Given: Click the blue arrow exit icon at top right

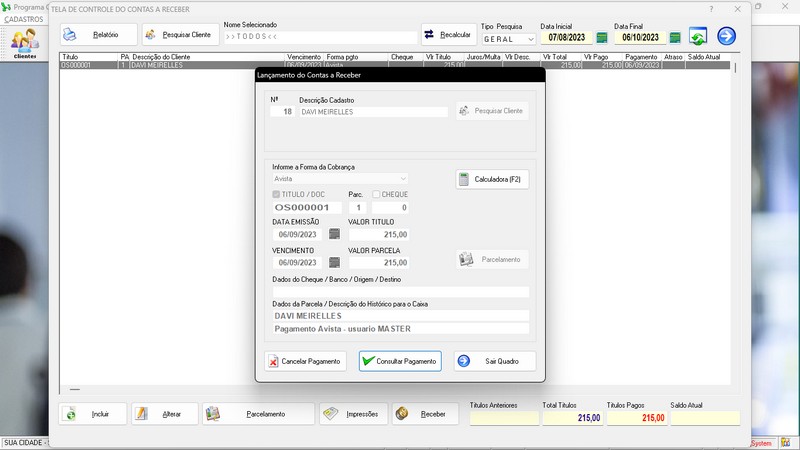Looking at the screenshot, I should (727, 36).
